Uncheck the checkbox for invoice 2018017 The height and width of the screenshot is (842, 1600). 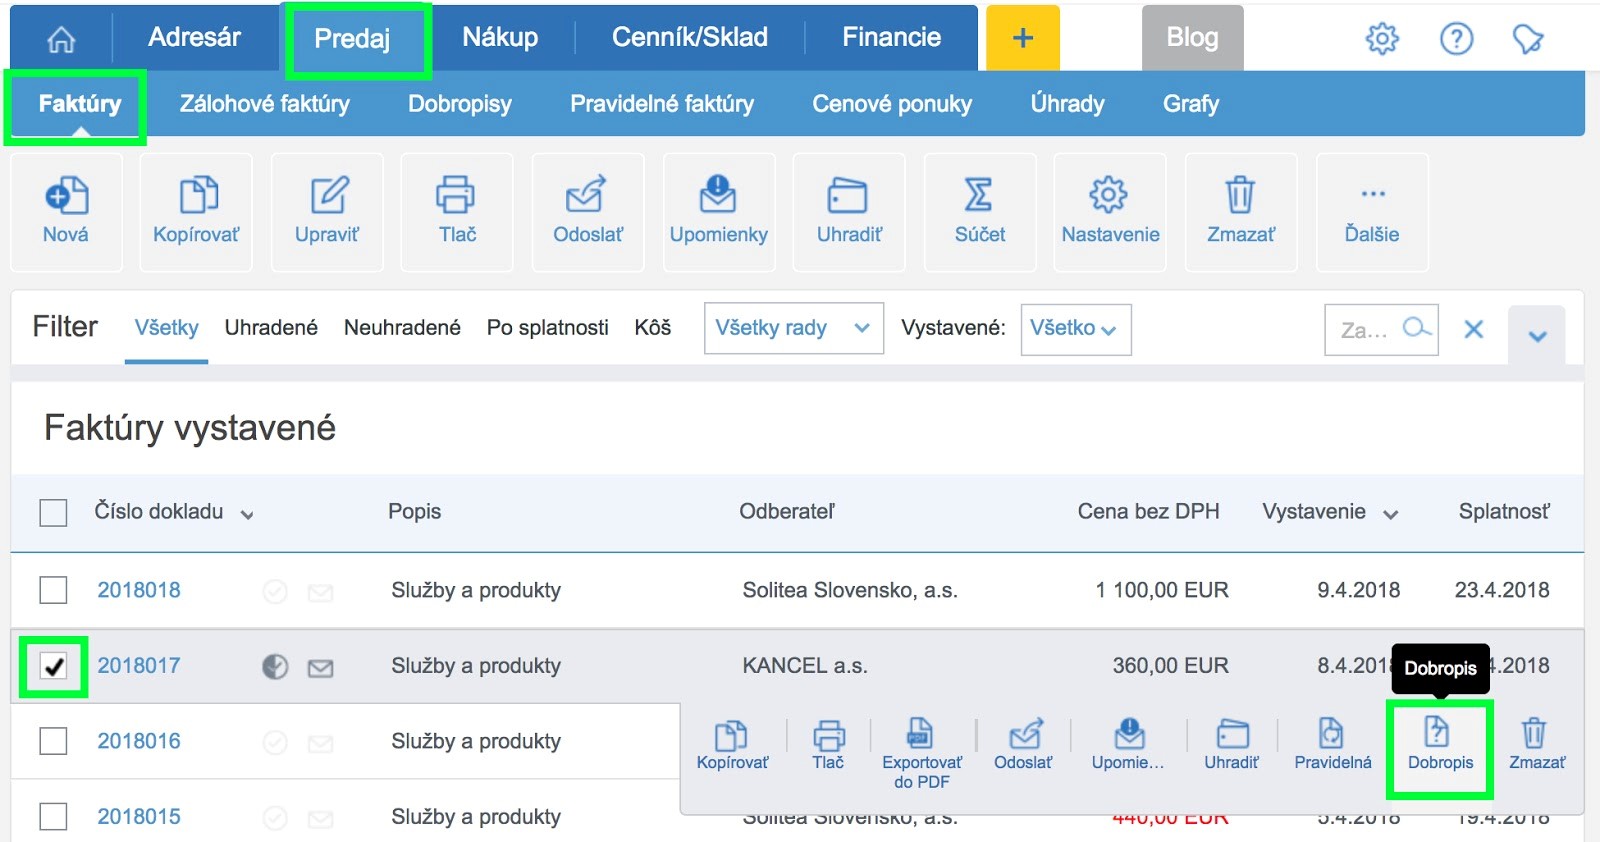tap(54, 666)
